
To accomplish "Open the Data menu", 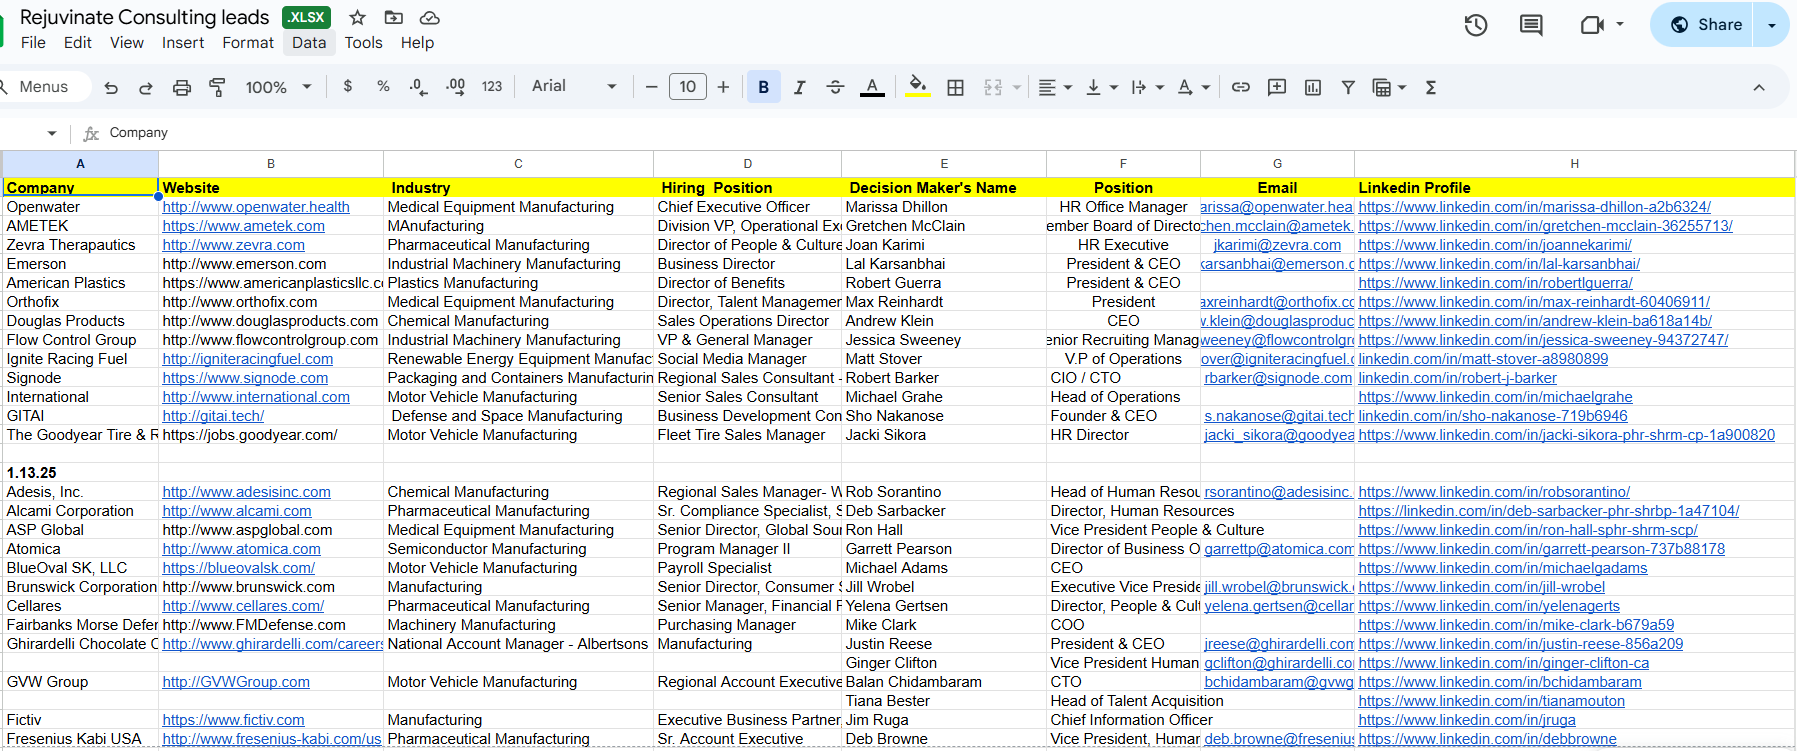I will (x=309, y=43).
